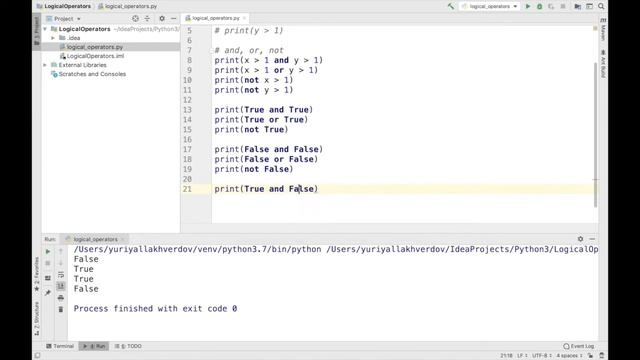Clear console output with the trash icon
The image size is (640, 360).
pyautogui.click(x=61, y=309)
